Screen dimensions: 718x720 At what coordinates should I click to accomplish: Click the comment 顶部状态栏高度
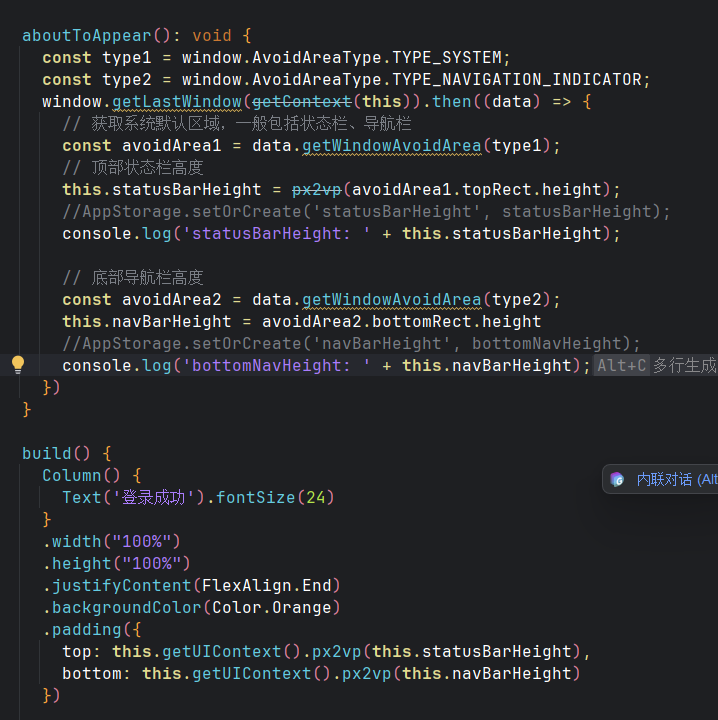[x=133, y=168]
